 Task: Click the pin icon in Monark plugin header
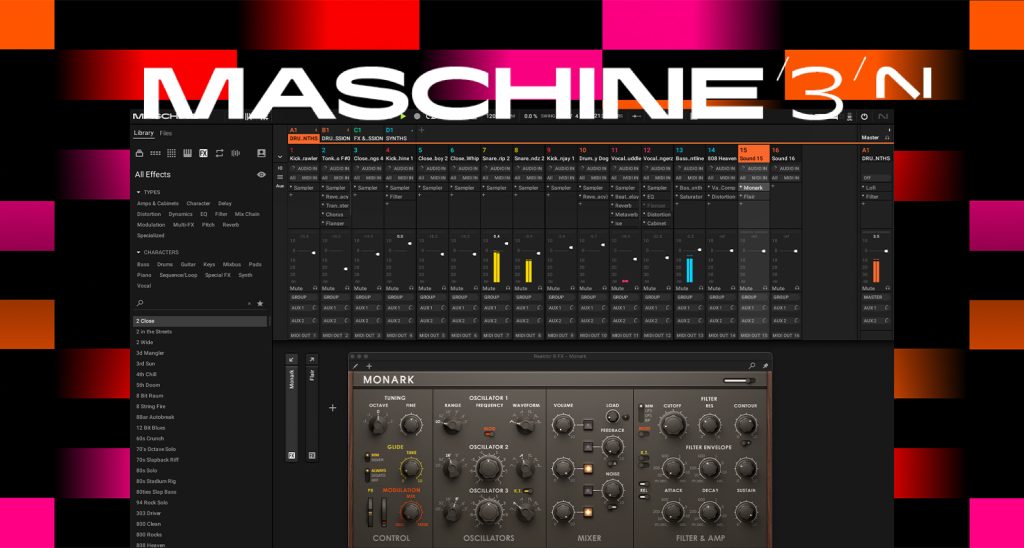[765, 366]
